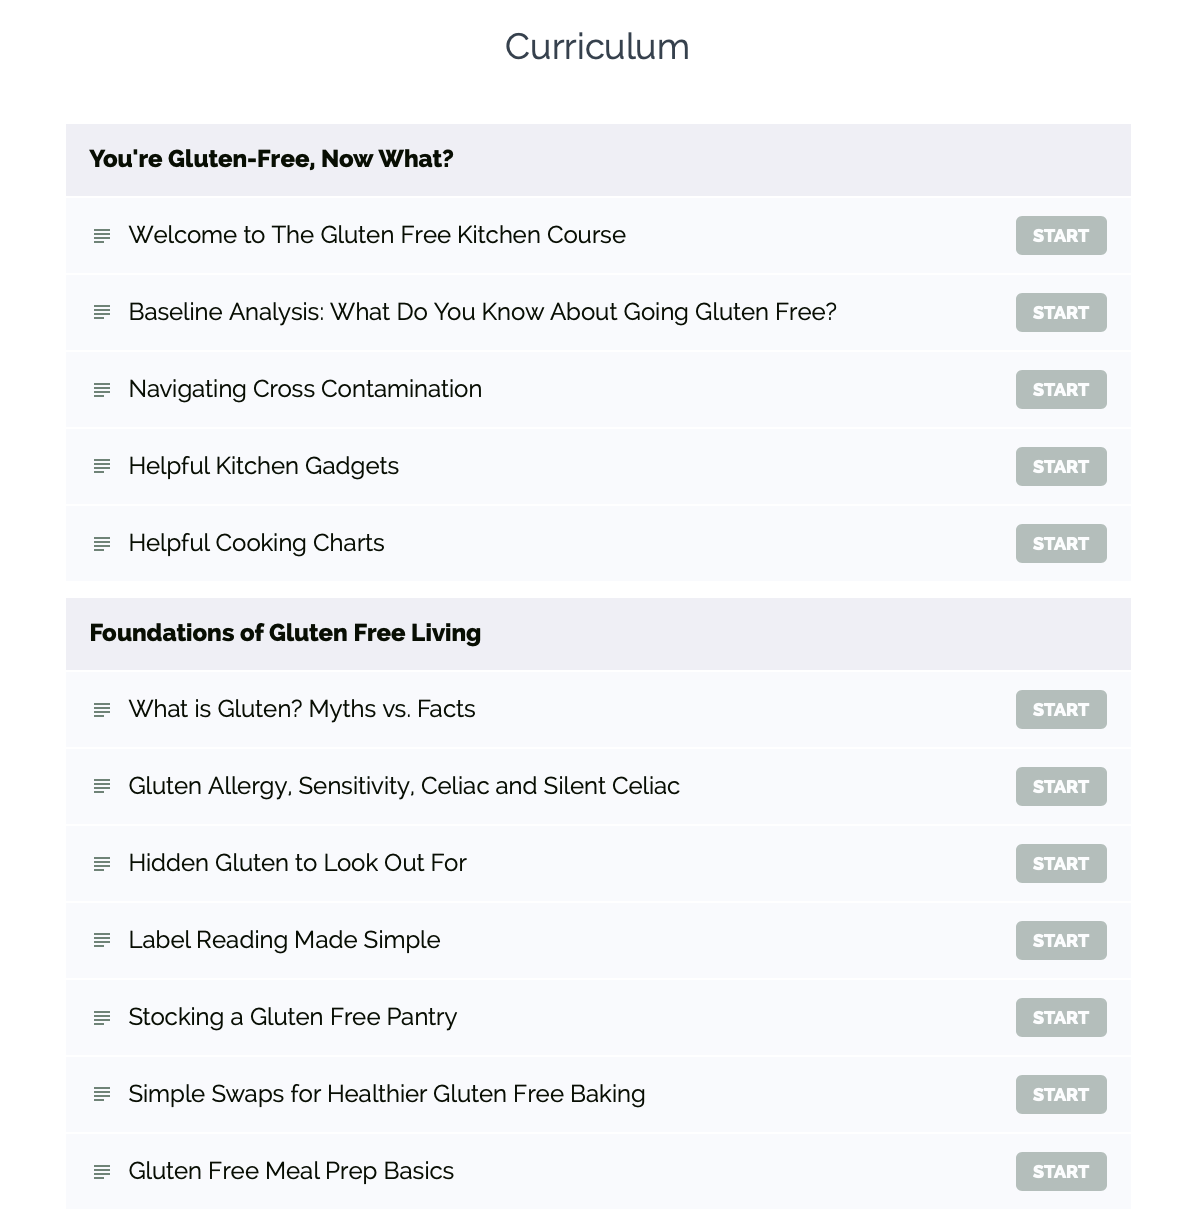Start the Helpful Kitchen Gadgets lesson

coord(1061,466)
